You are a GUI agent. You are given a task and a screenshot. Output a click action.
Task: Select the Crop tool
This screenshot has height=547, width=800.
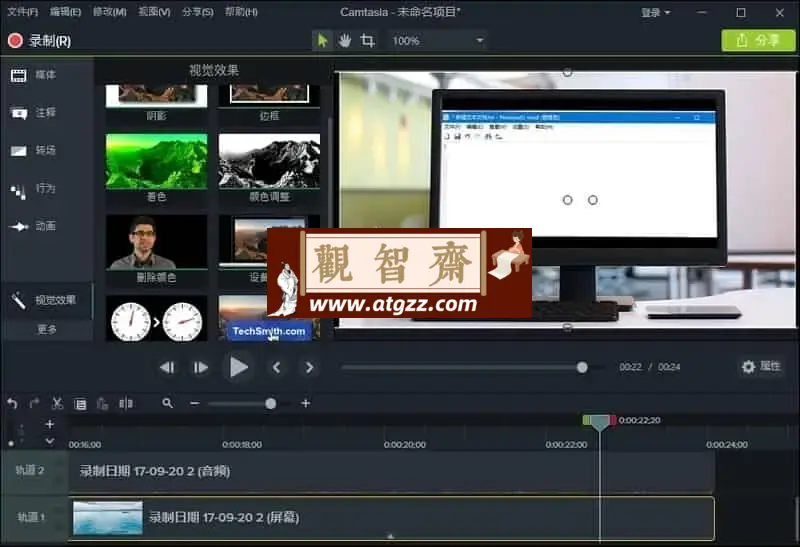coord(367,40)
